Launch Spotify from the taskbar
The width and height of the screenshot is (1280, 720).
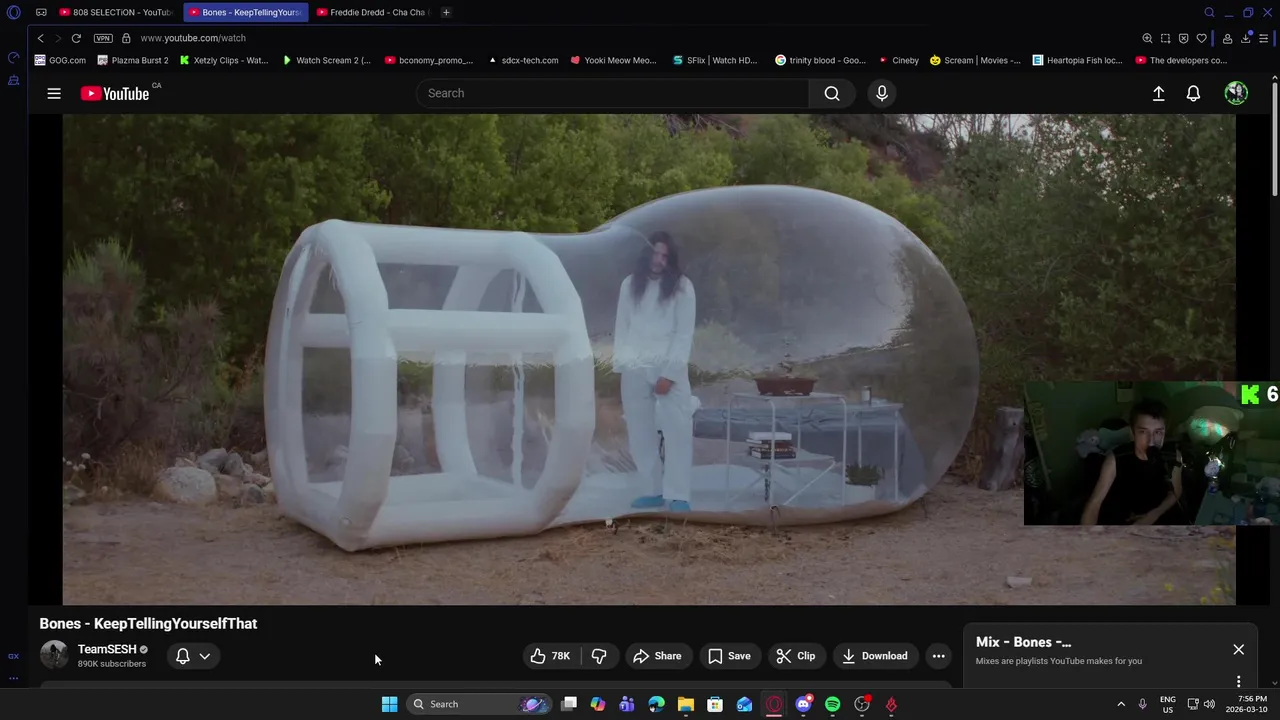pyautogui.click(x=832, y=704)
